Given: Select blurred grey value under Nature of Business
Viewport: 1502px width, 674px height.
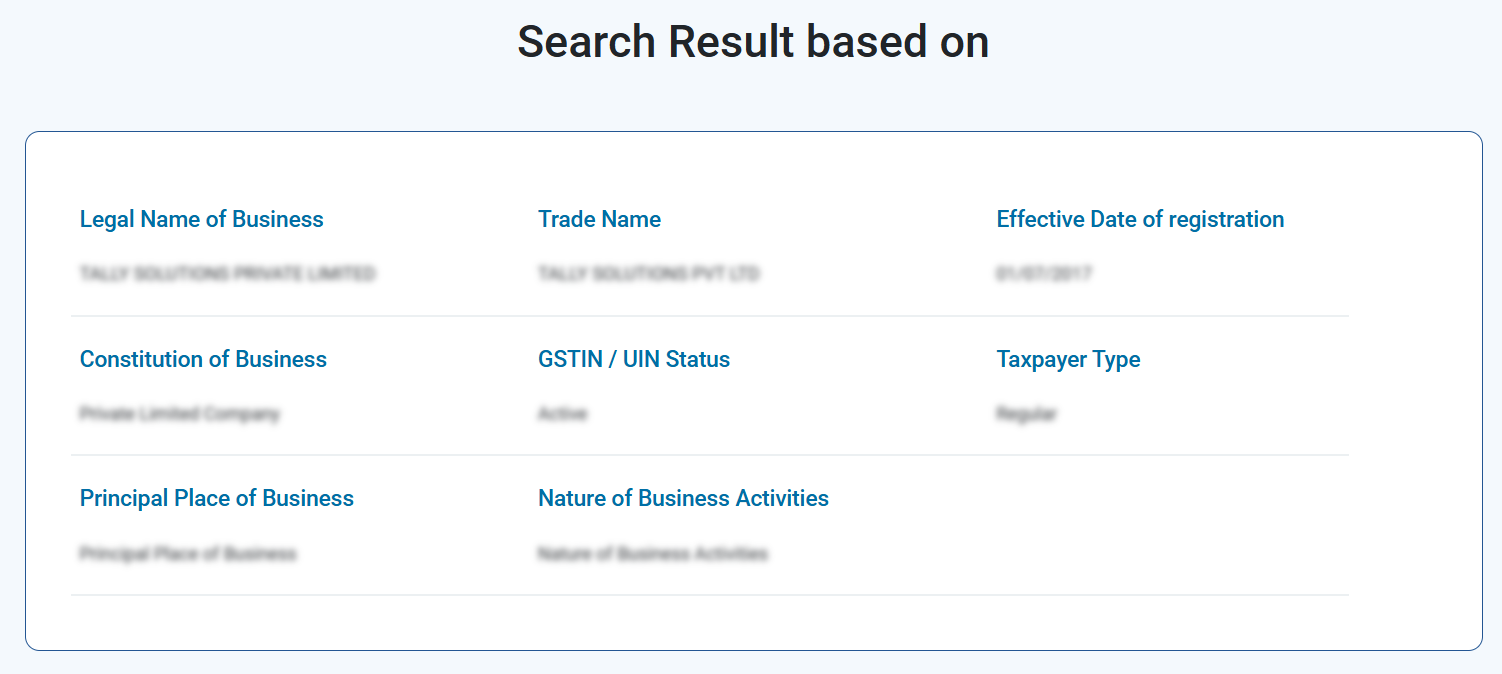Looking at the screenshot, I should 652,553.
